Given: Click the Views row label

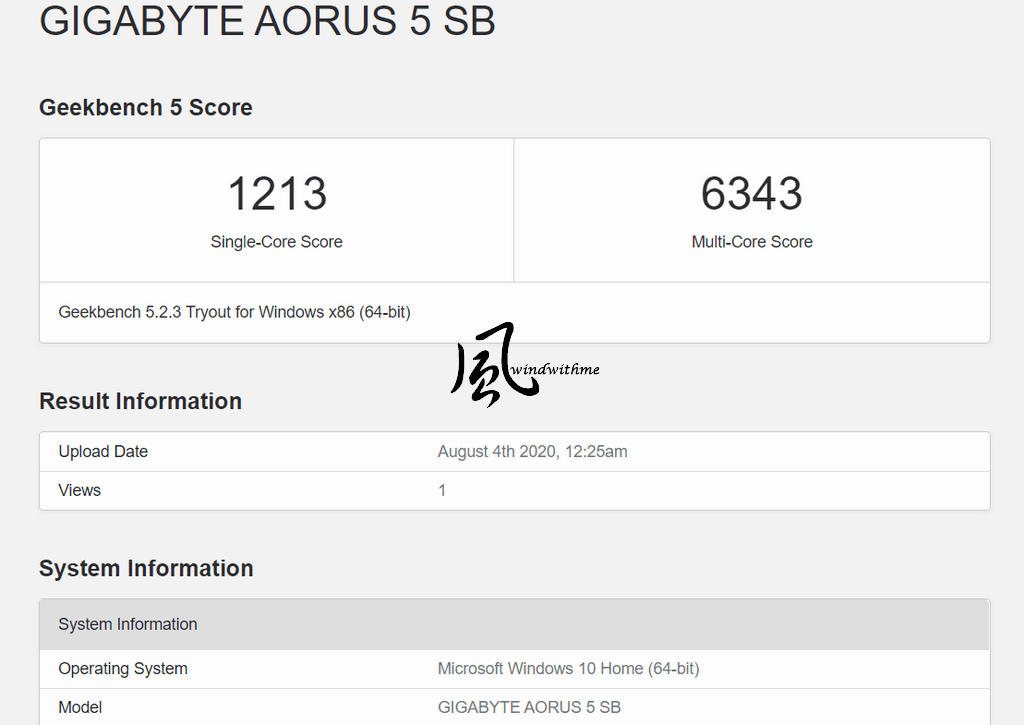Looking at the screenshot, I should click(80, 491).
